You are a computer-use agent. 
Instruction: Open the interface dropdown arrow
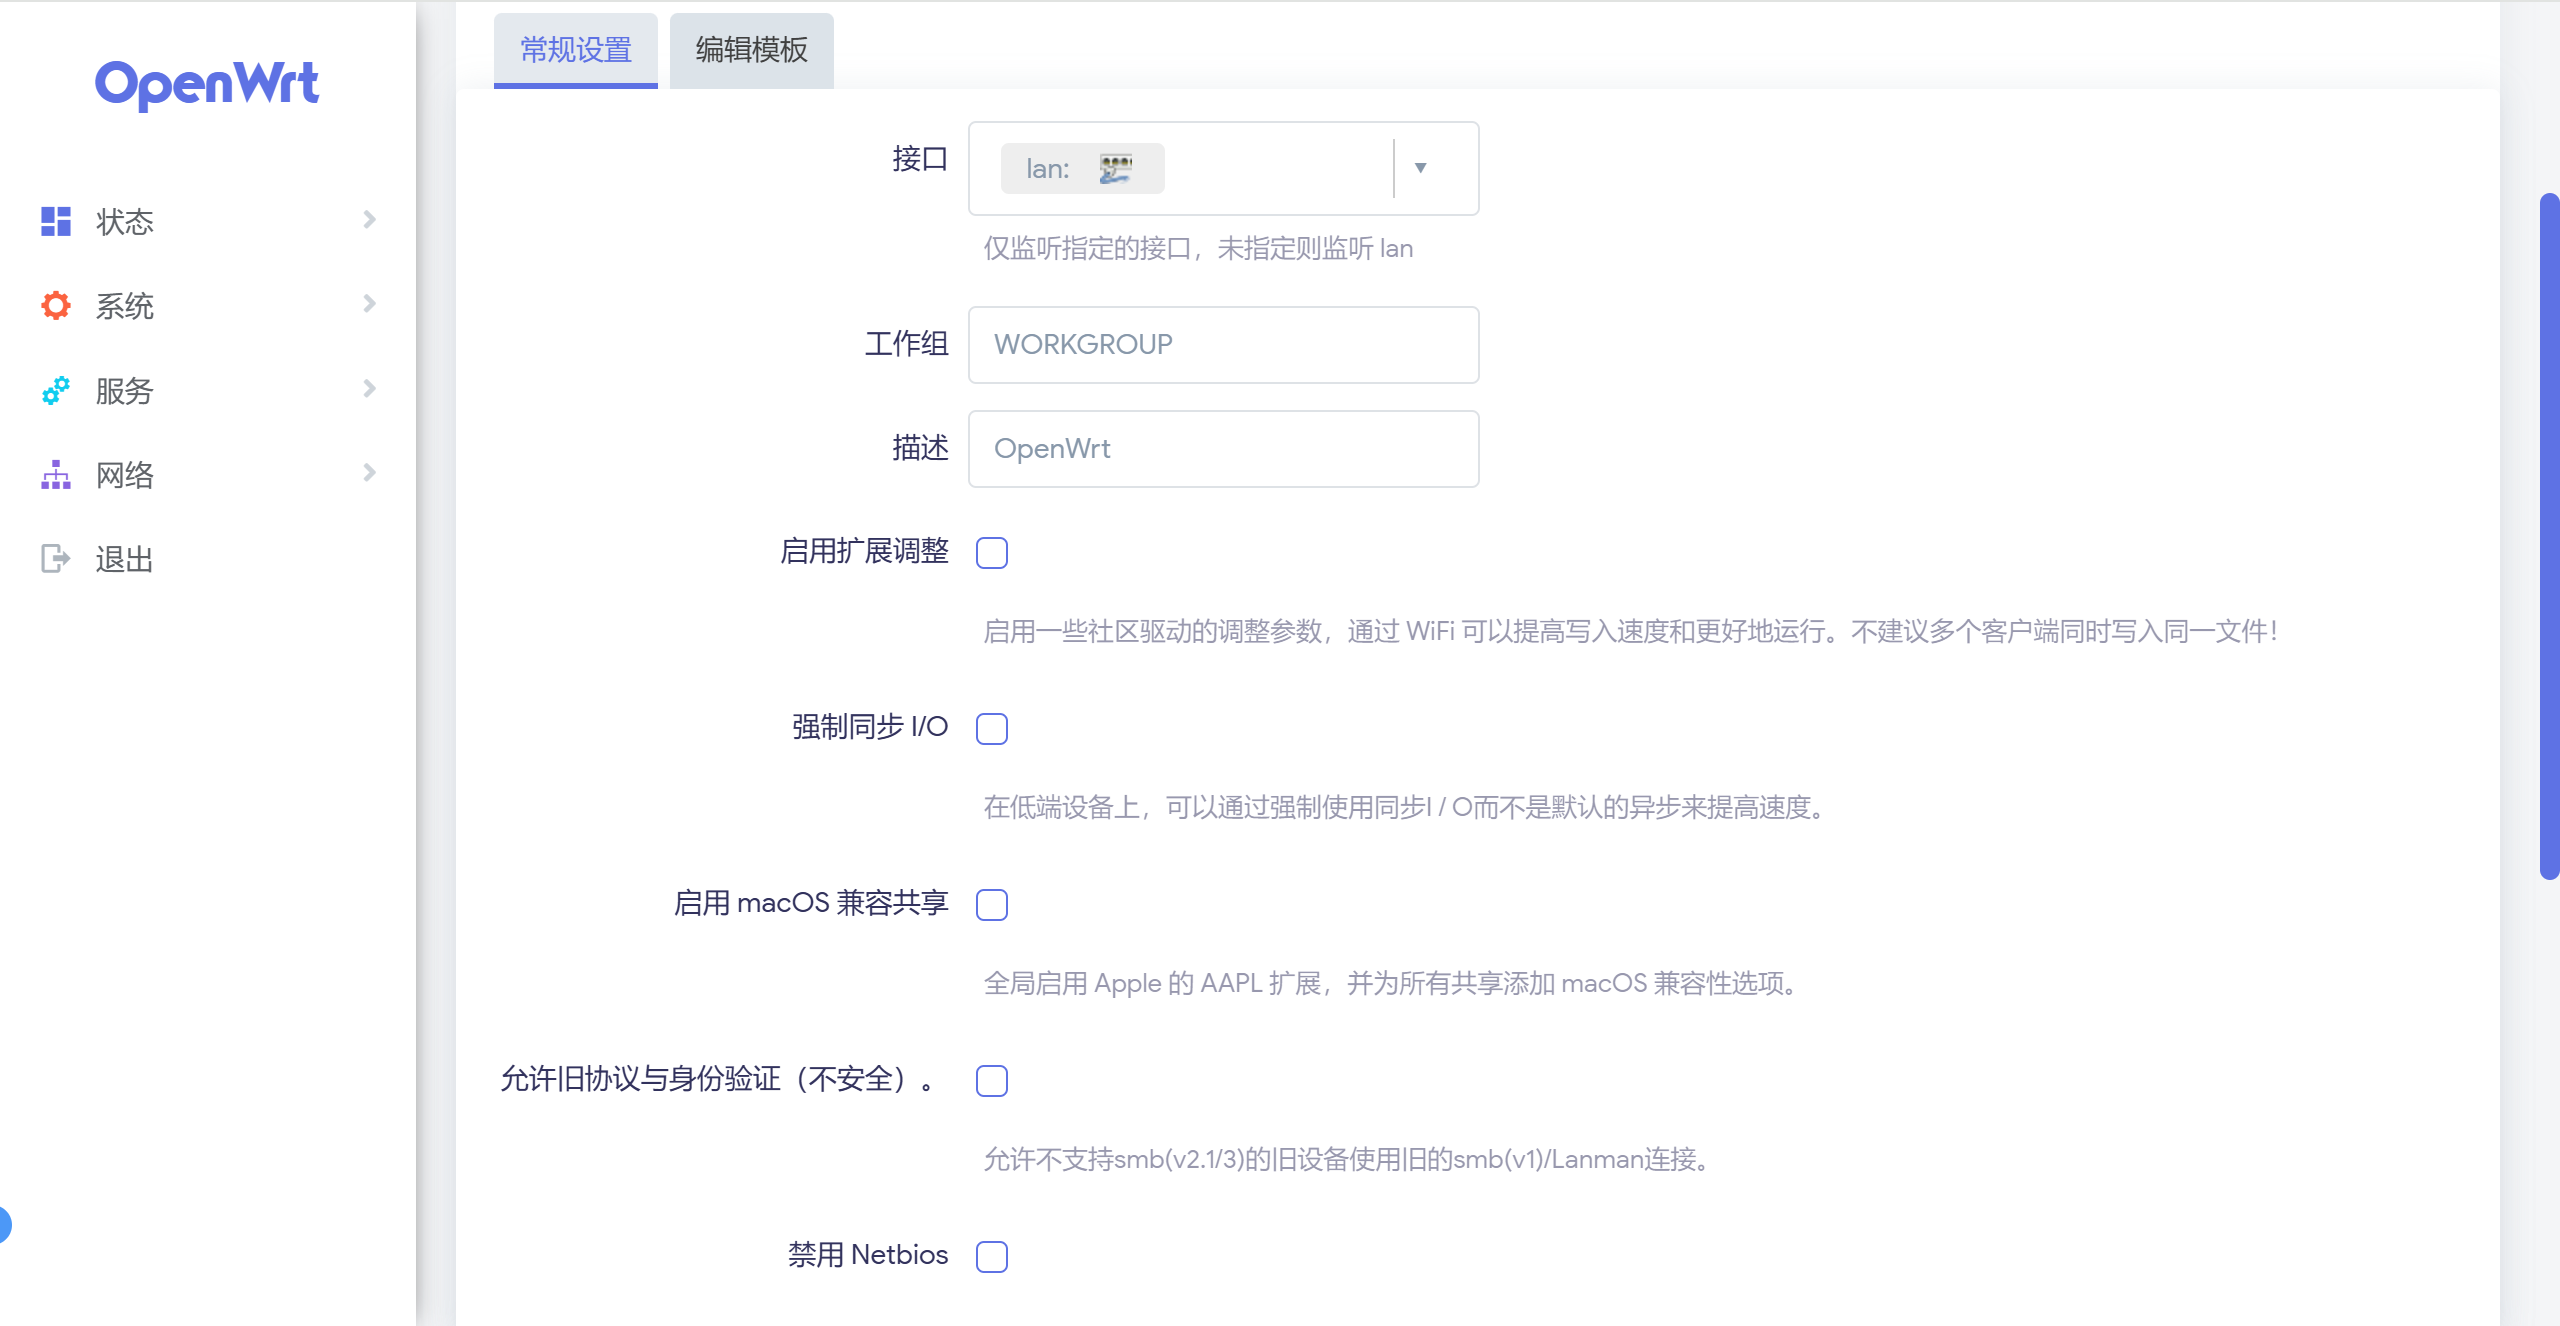click(1420, 168)
